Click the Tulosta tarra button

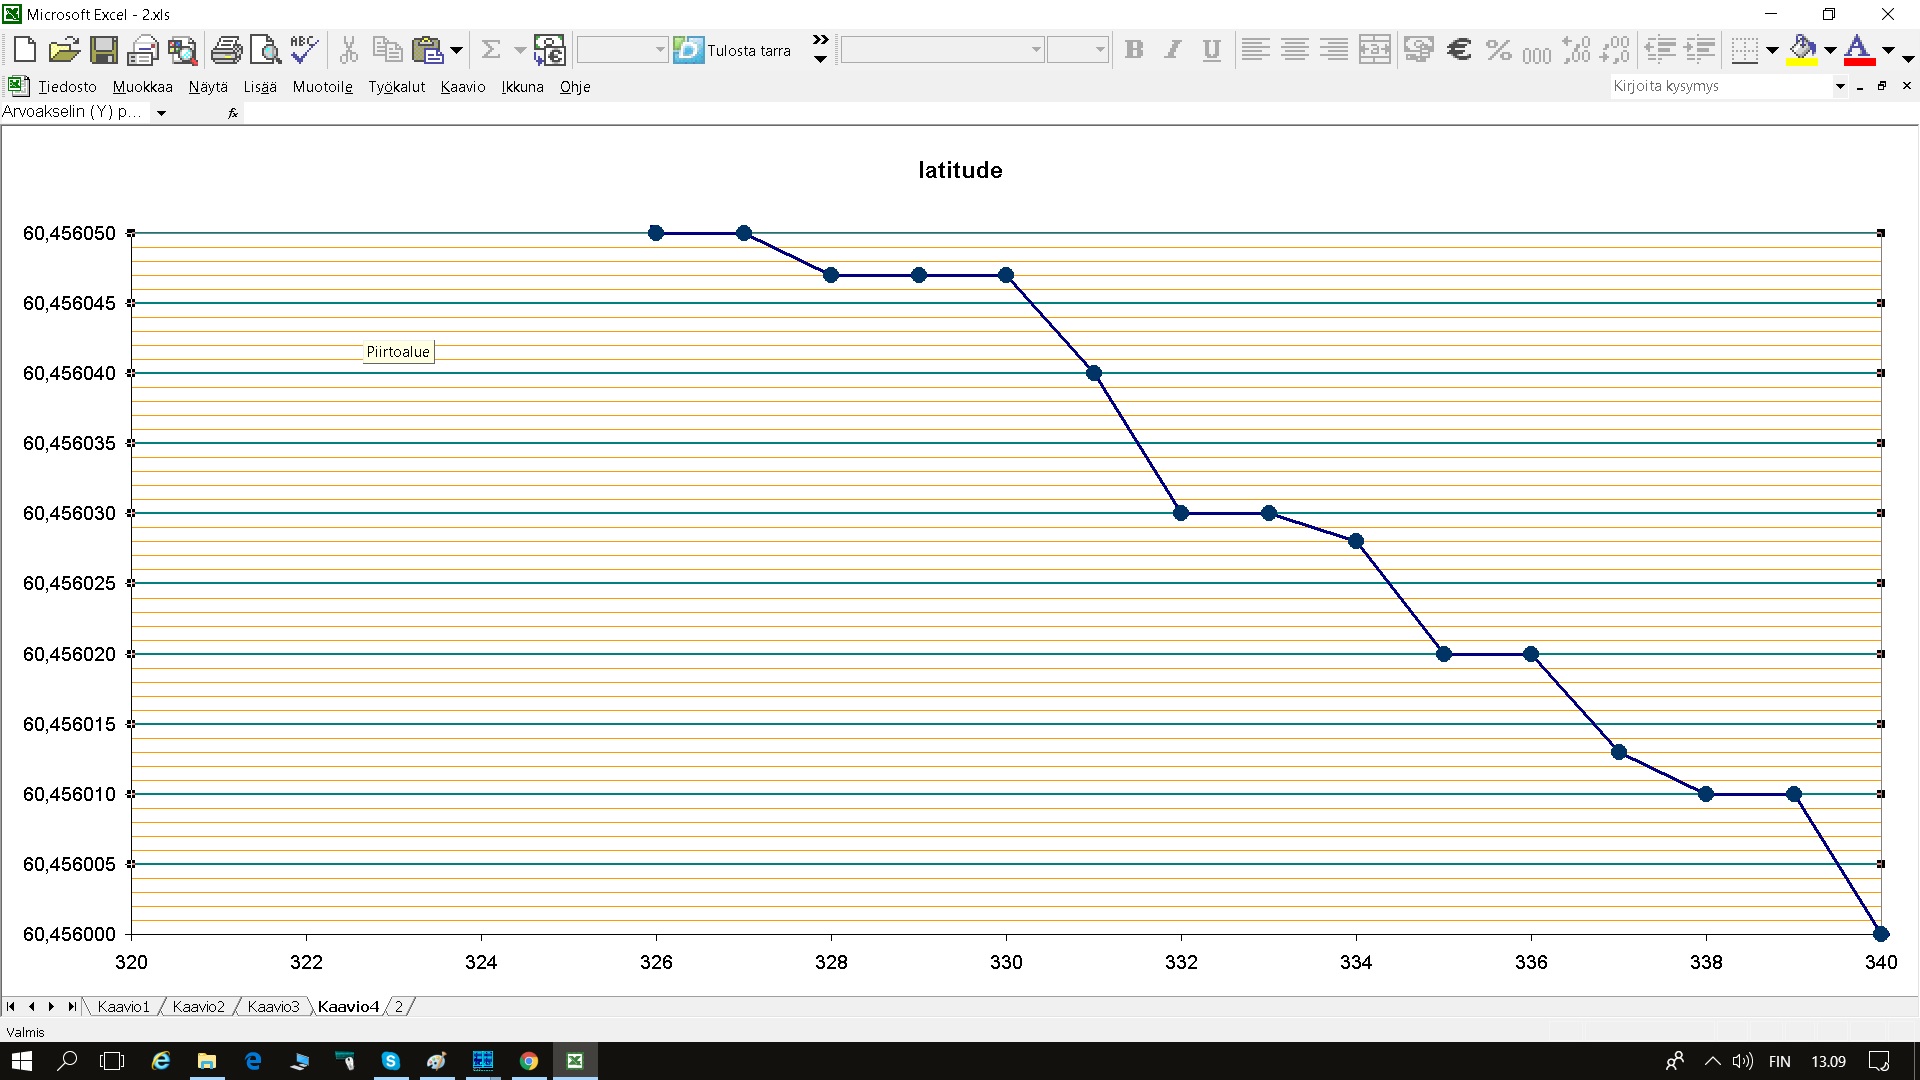(x=734, y=50)
